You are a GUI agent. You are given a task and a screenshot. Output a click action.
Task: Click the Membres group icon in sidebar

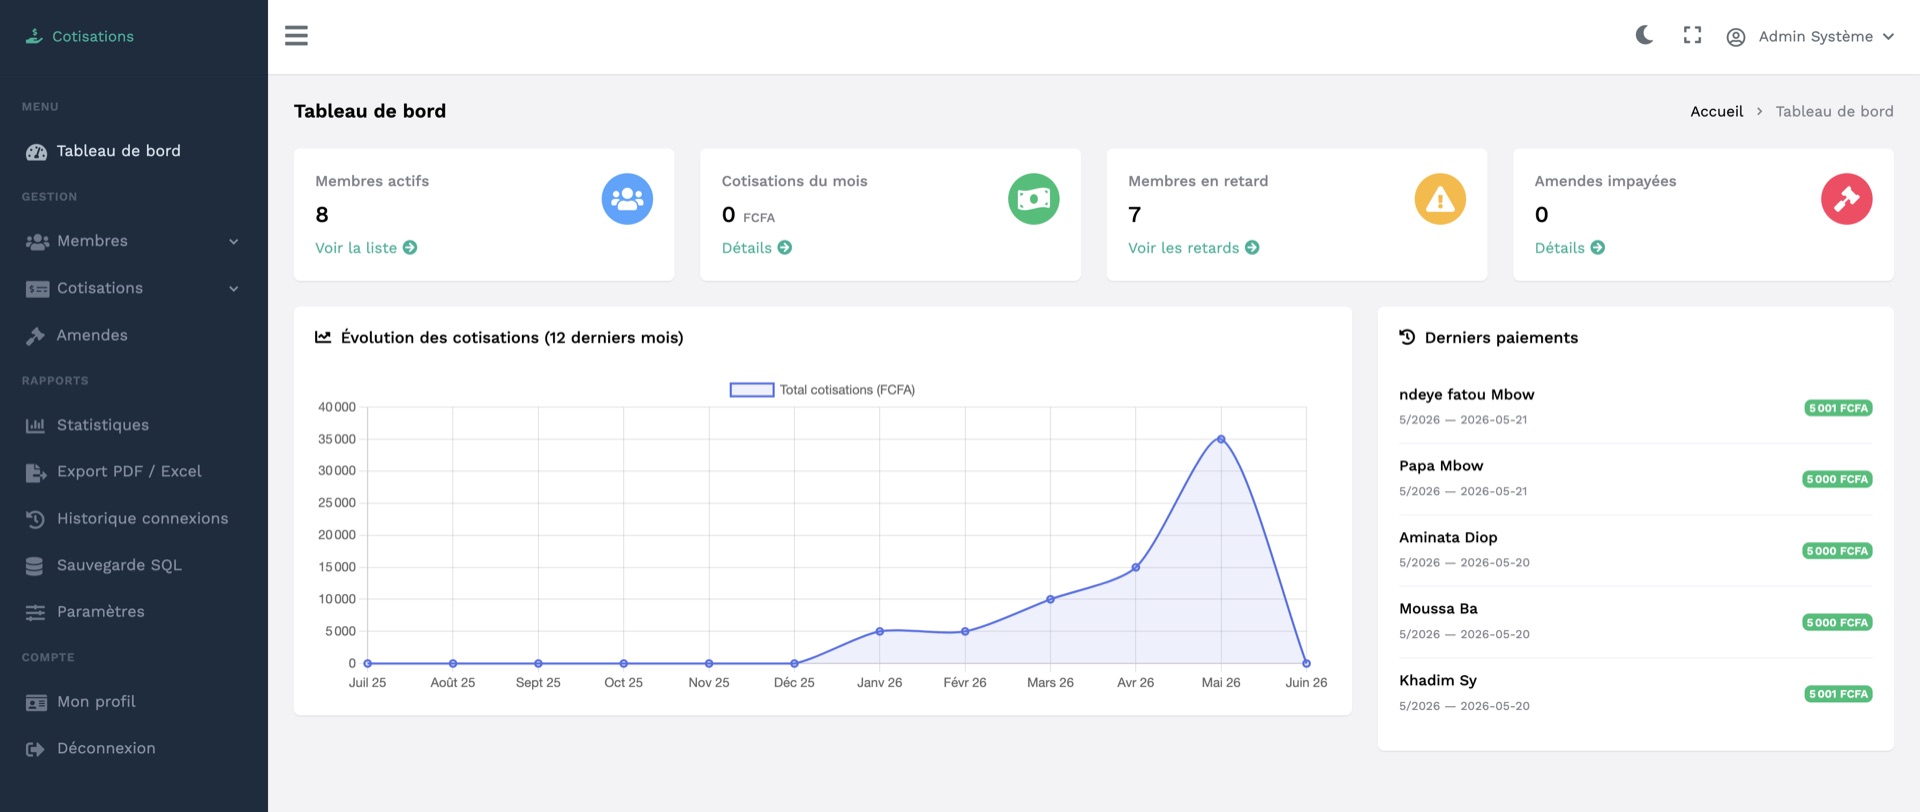pos(37,242)
